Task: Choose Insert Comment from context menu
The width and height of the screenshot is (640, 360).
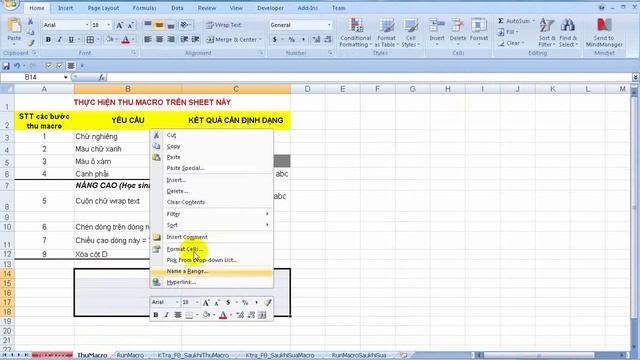Action: tap(211, 237)
